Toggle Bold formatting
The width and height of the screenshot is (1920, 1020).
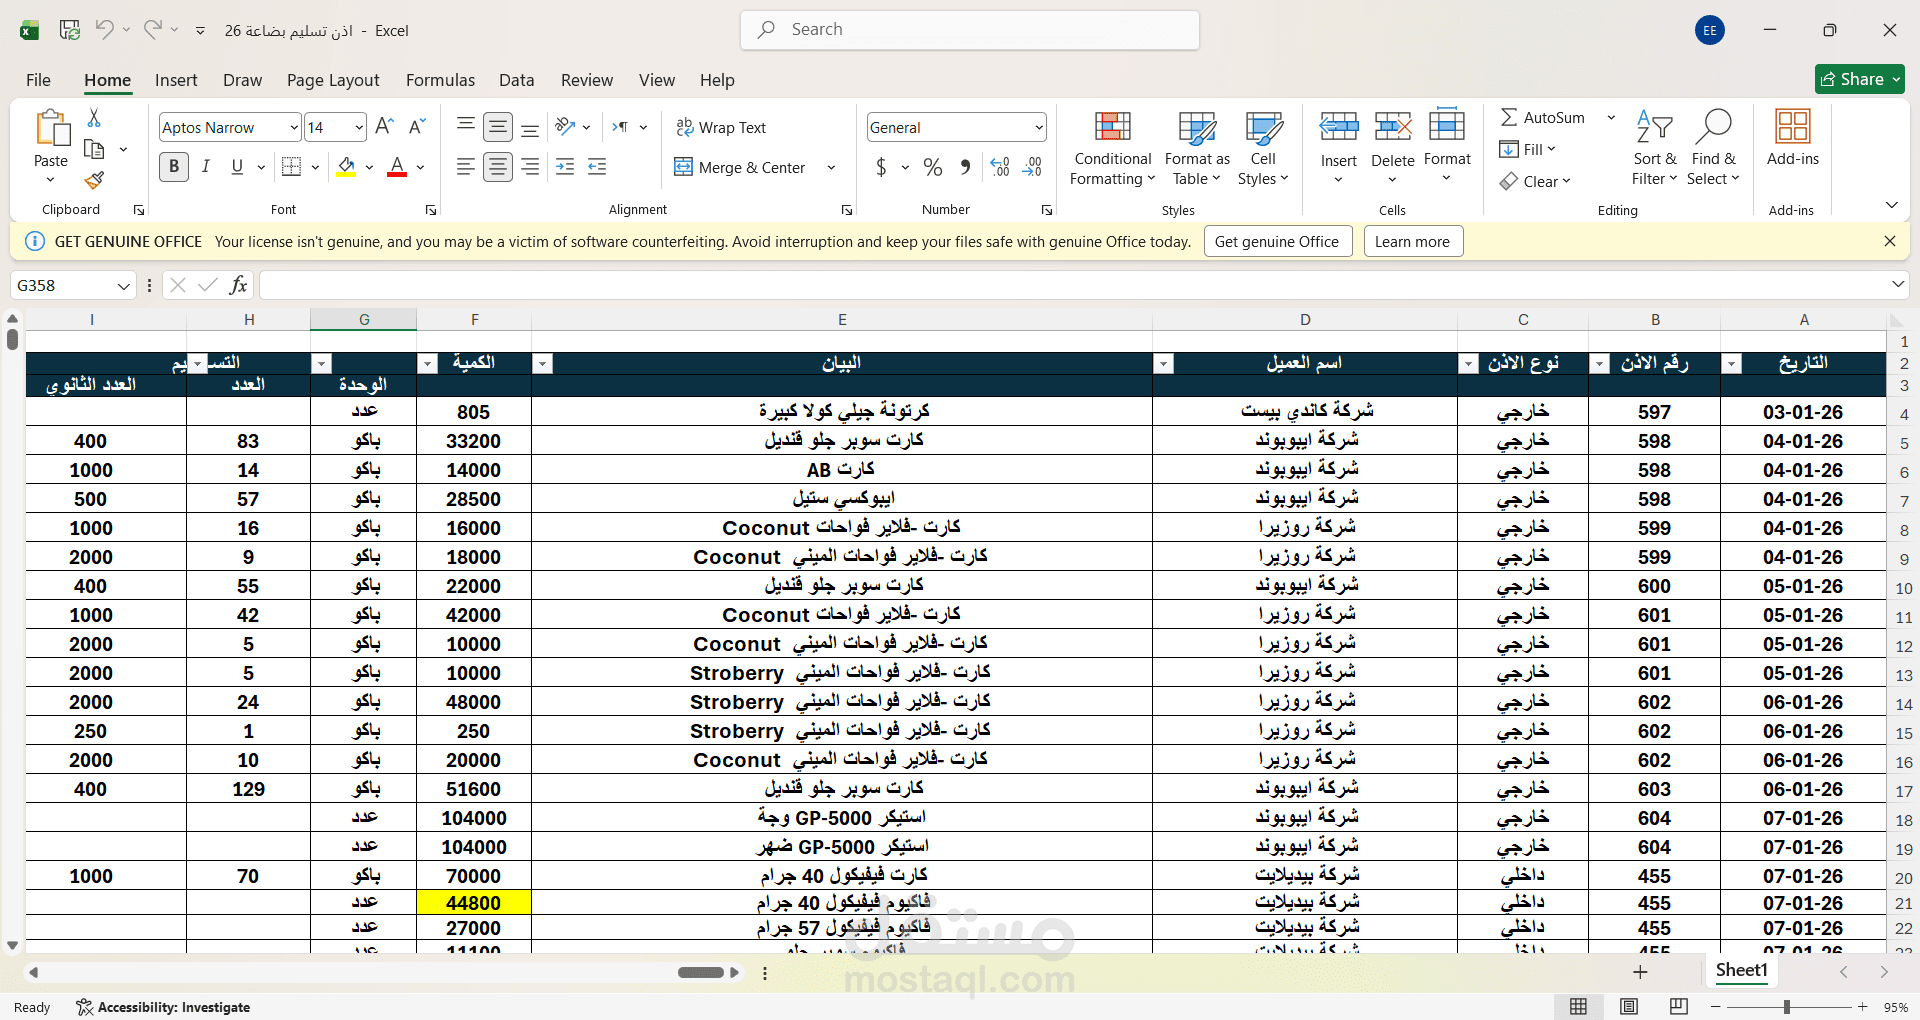(x=174, y=167)
